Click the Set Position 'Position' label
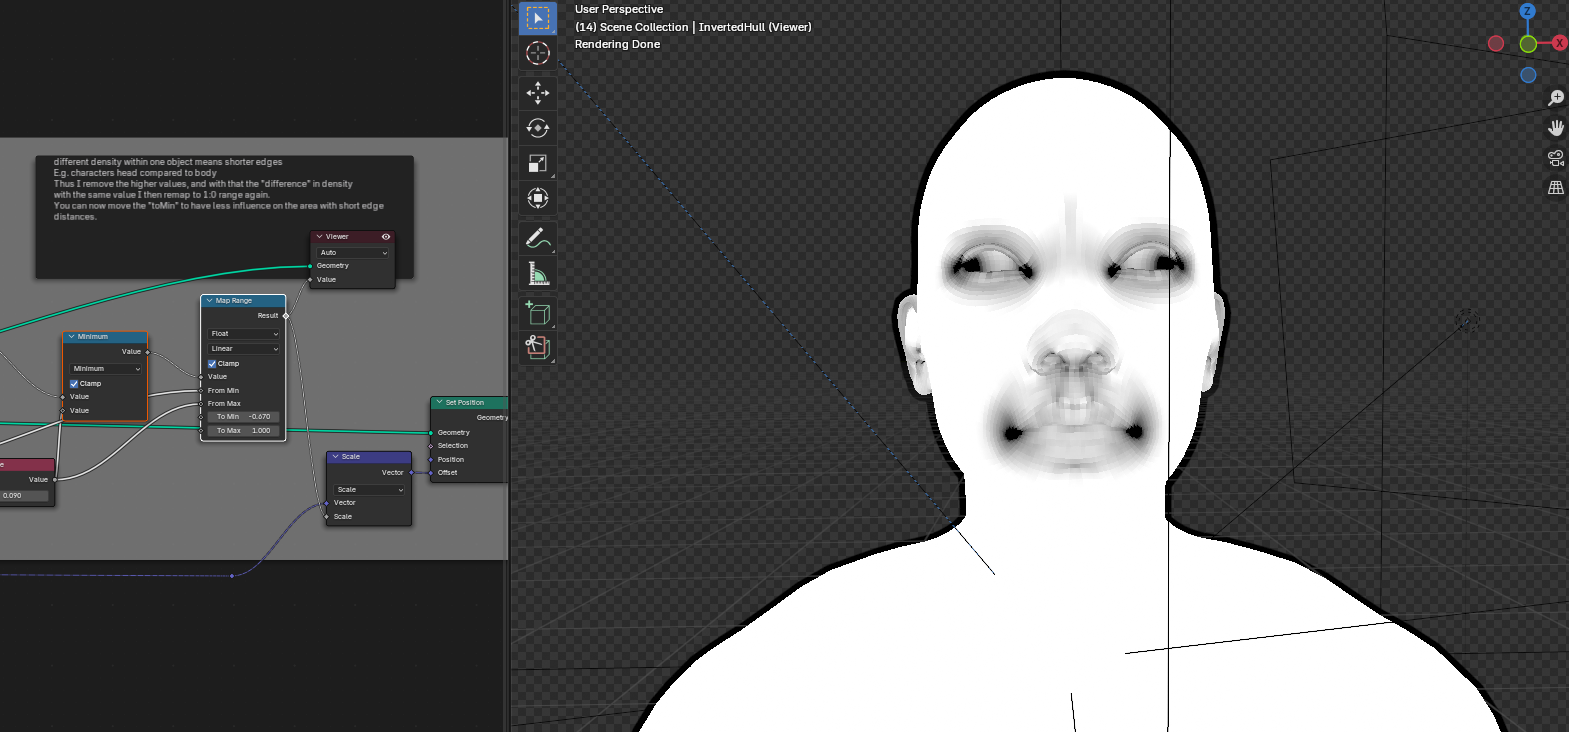The height and width of the screenshot is (732, 1569). tap(451, 460)
